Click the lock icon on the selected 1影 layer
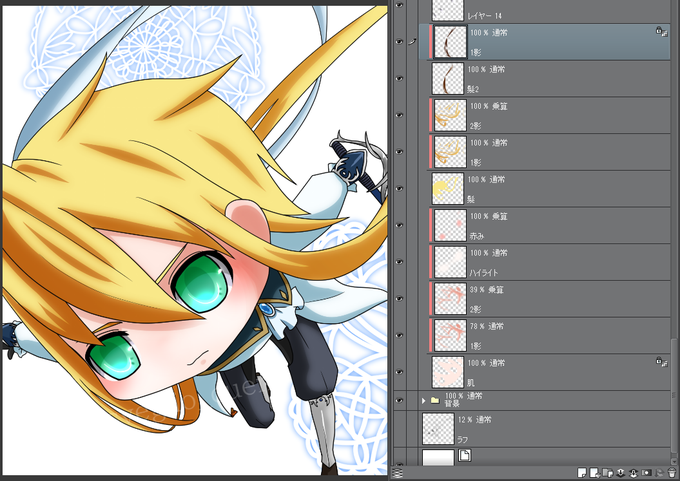 pos(661,31)
